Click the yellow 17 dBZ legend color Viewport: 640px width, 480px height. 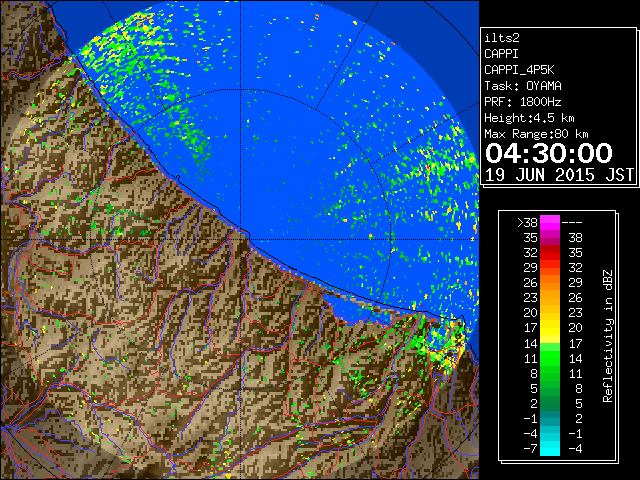coord(550,328)
